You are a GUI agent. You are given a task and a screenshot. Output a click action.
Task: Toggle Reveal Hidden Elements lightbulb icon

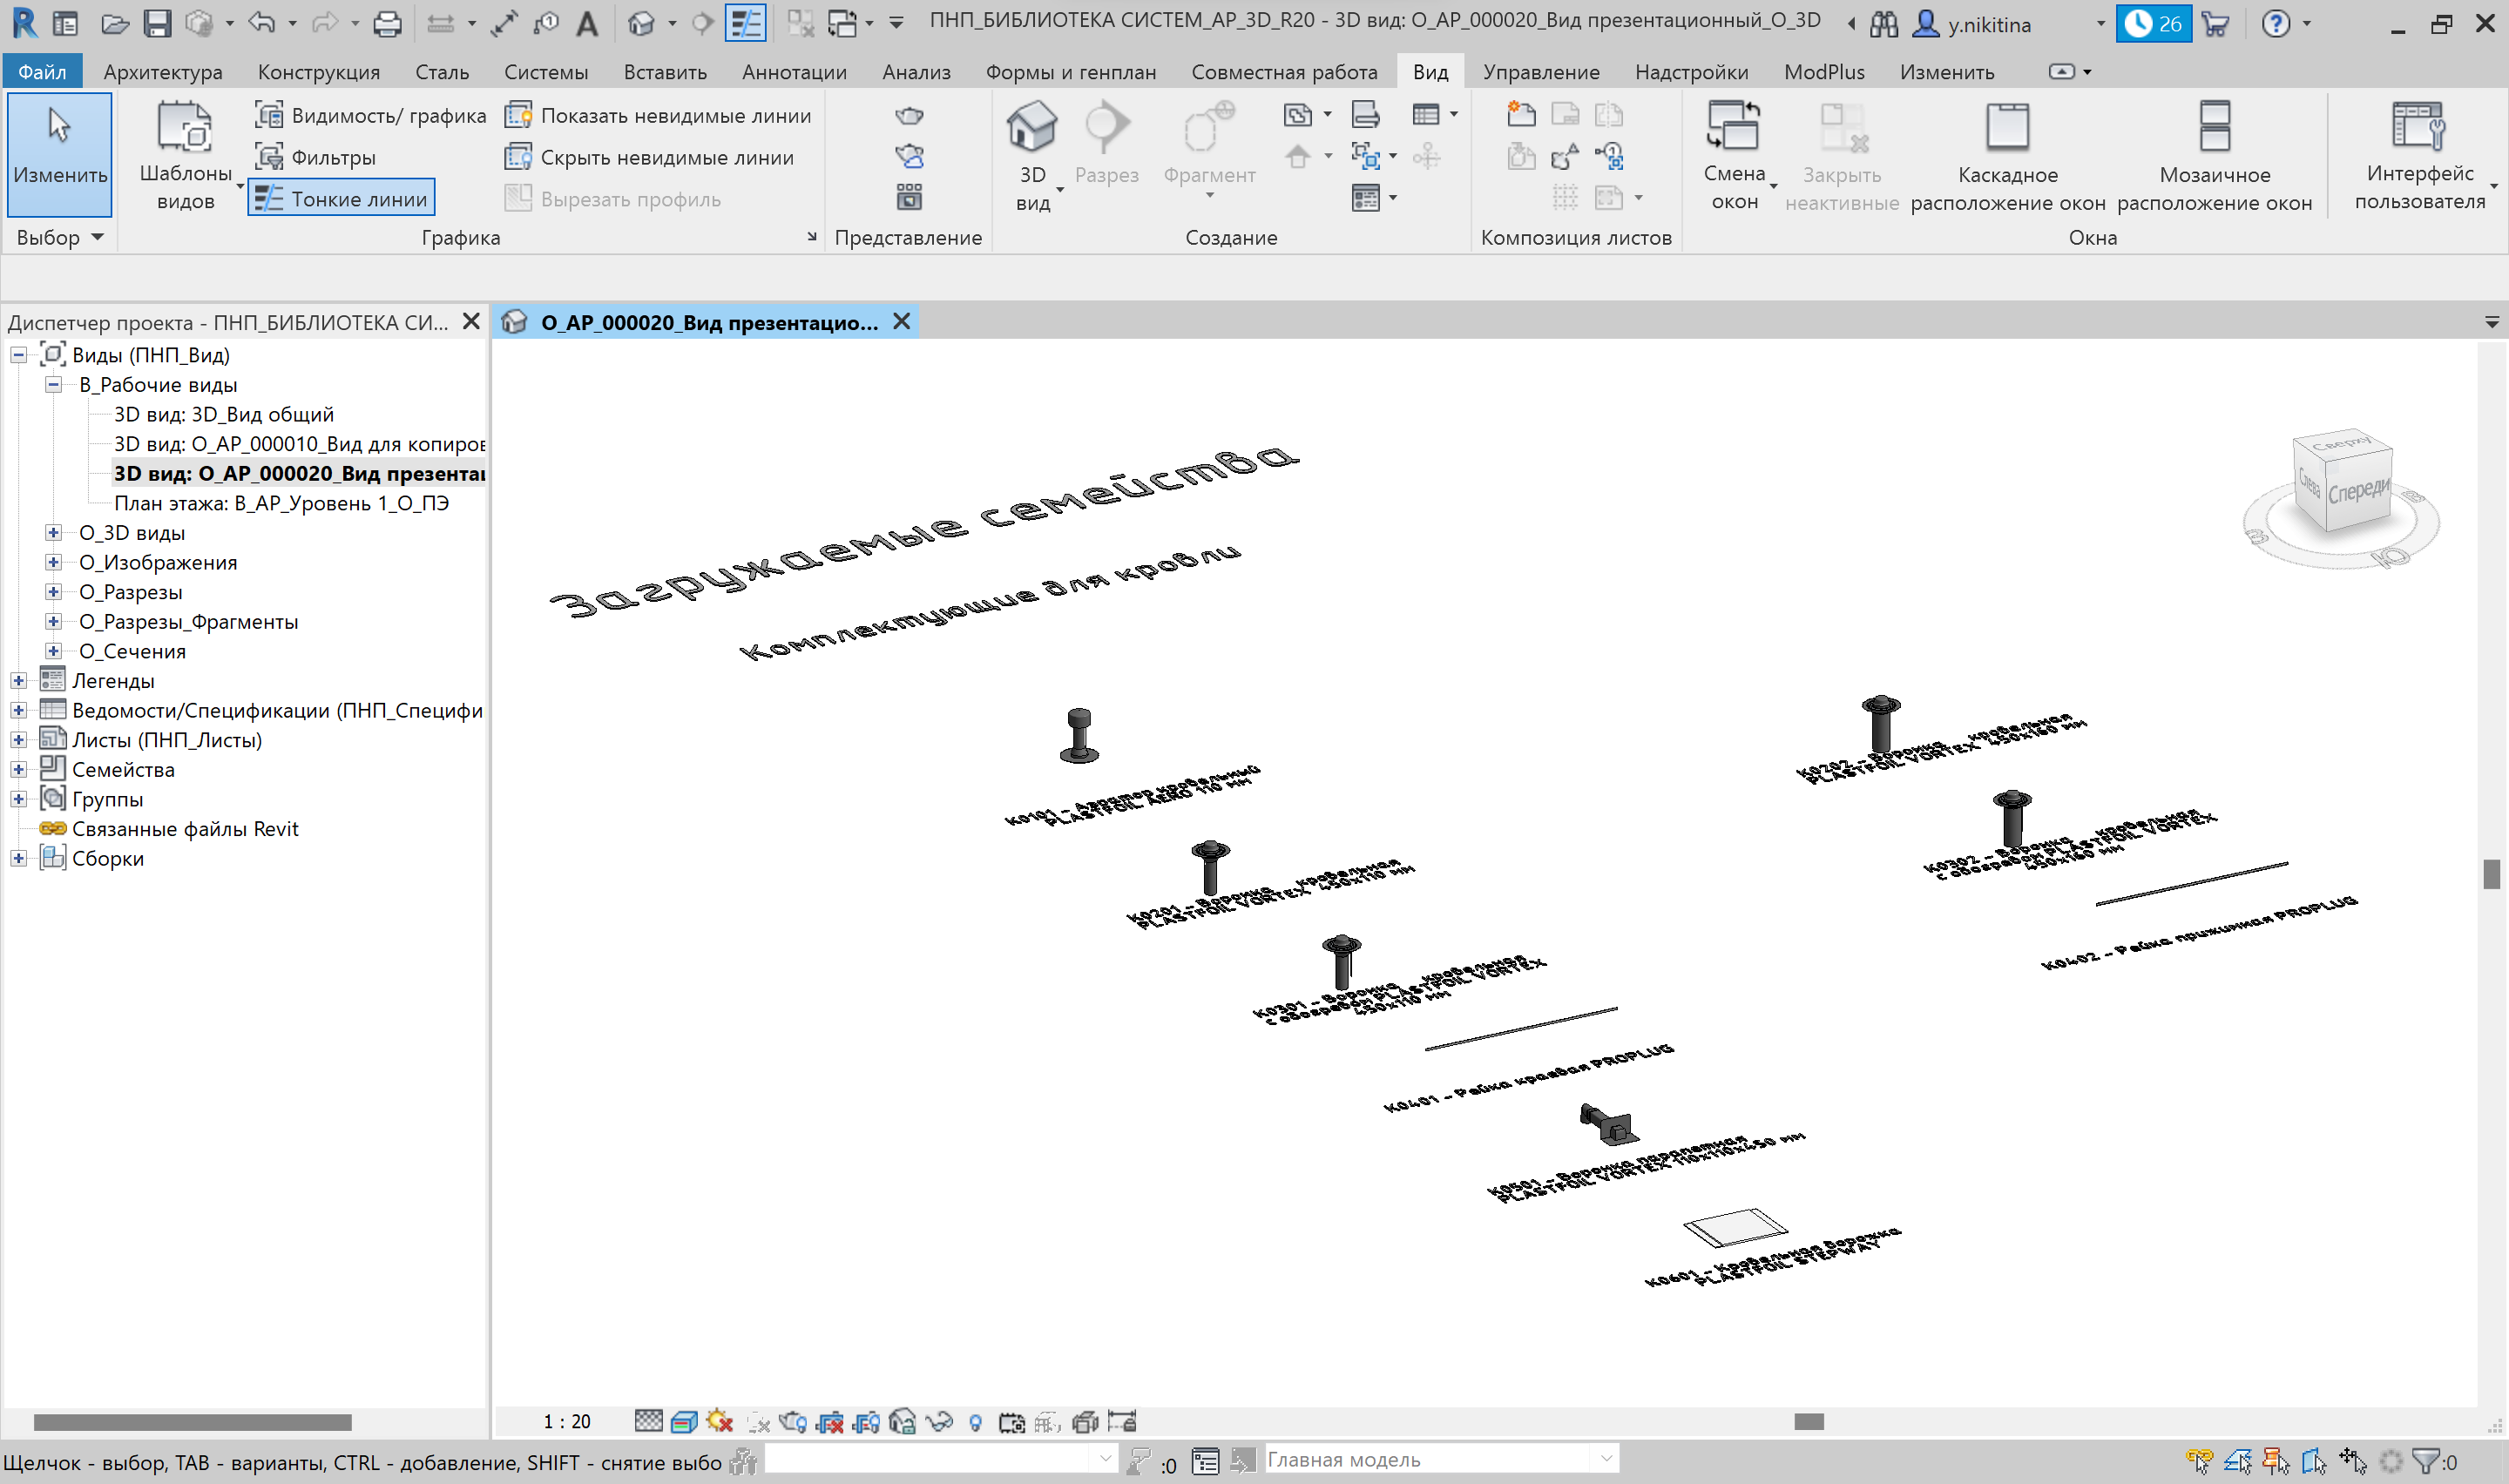coord(975,1421)
